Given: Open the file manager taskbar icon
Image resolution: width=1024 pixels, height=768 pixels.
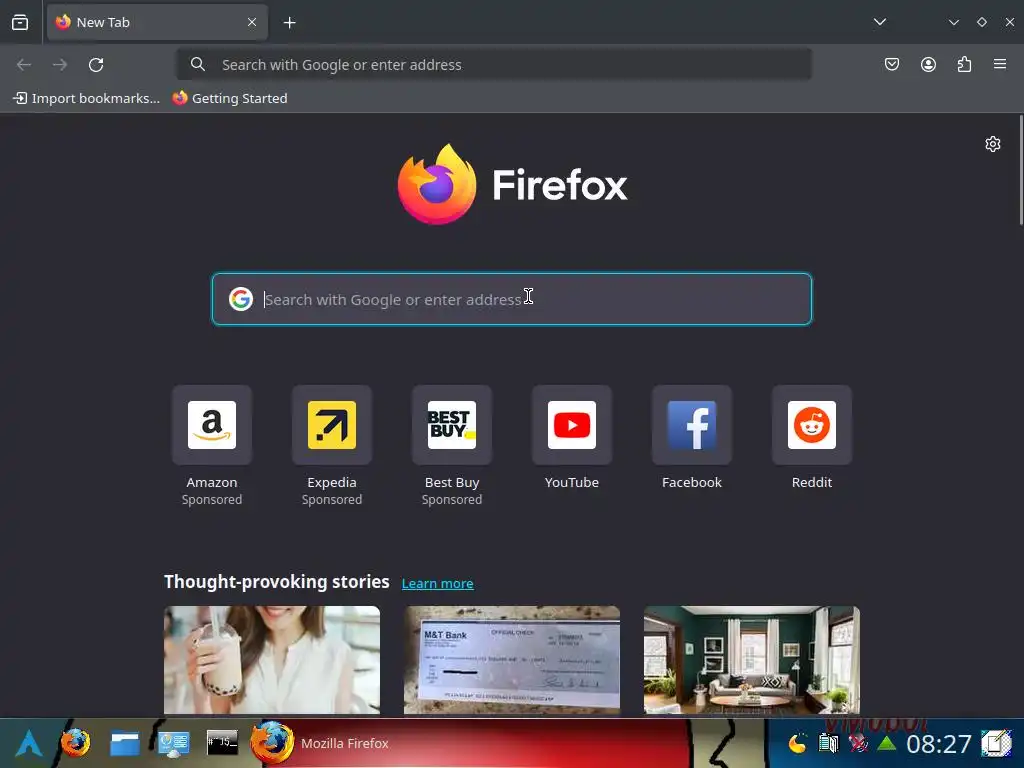Looking at the screenshot, I should click(125, 743).
